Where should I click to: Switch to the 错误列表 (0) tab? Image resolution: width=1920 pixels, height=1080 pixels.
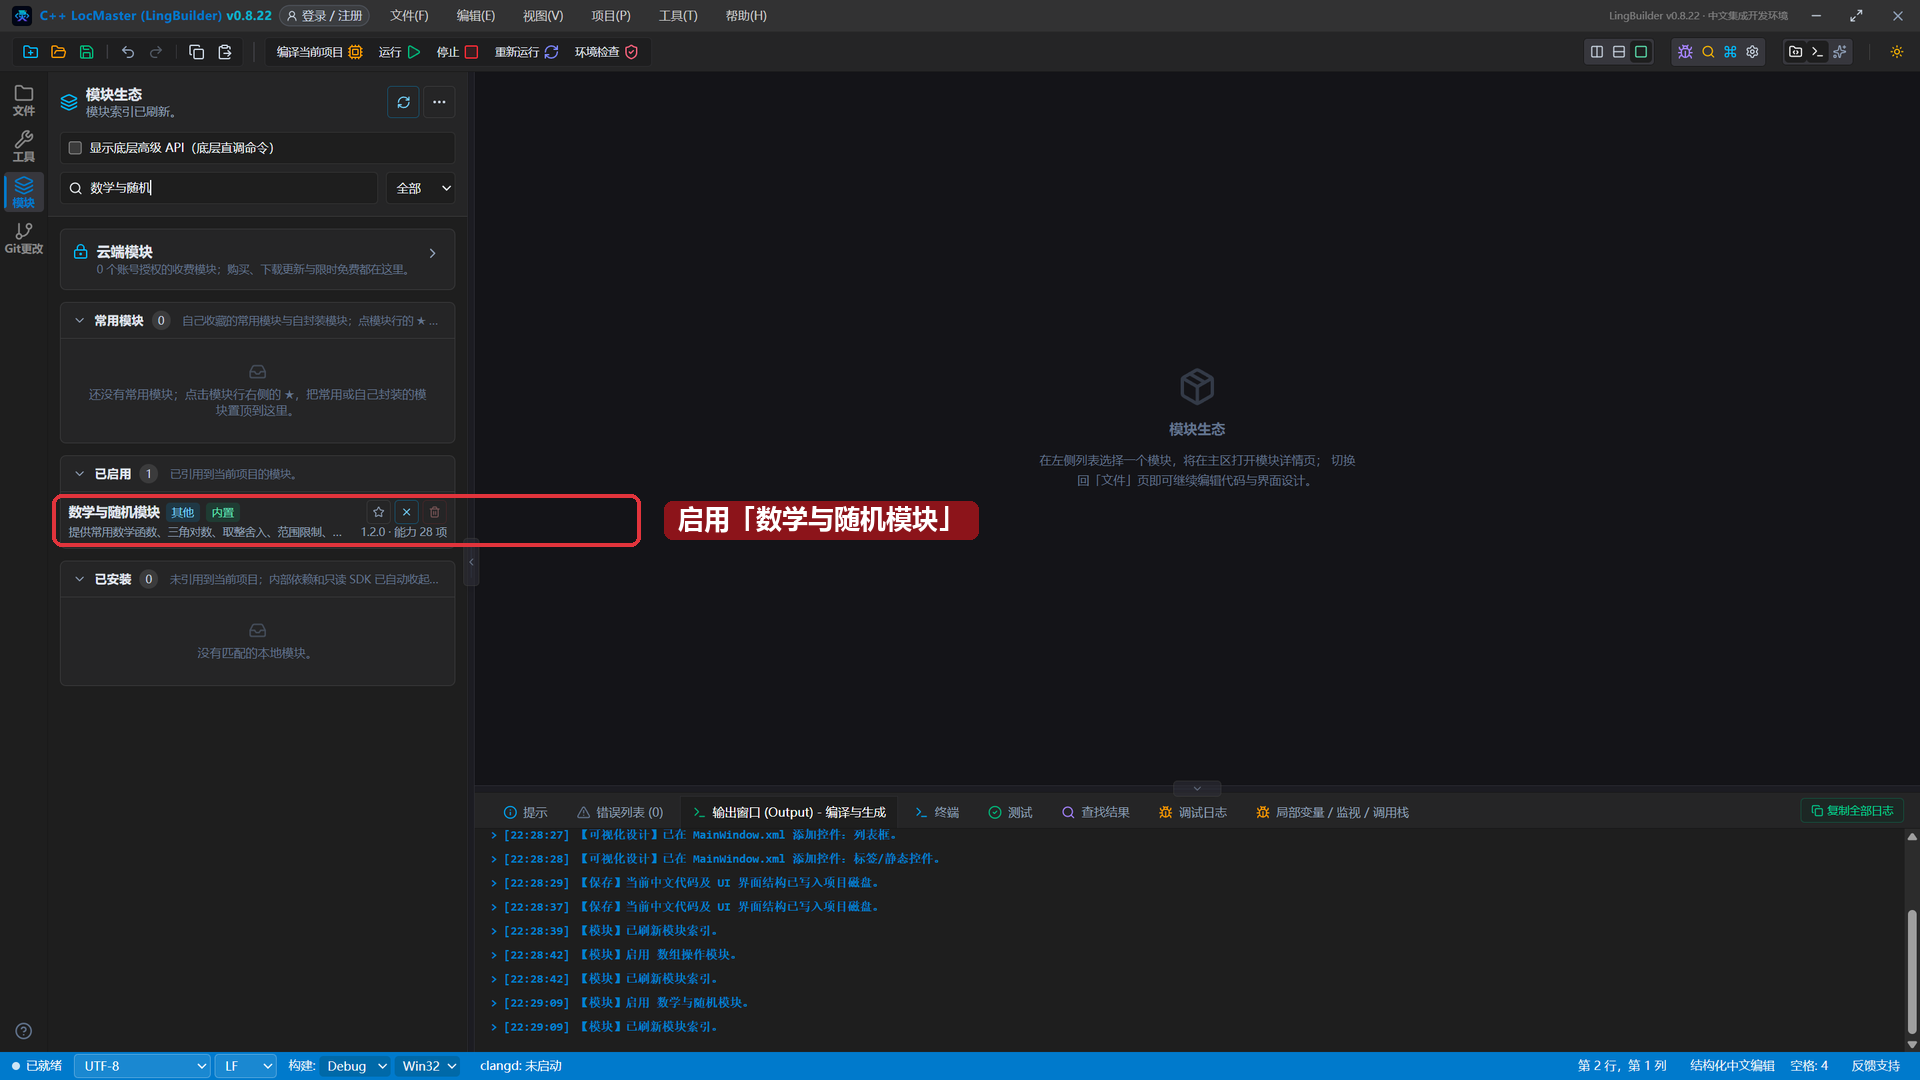620,813
